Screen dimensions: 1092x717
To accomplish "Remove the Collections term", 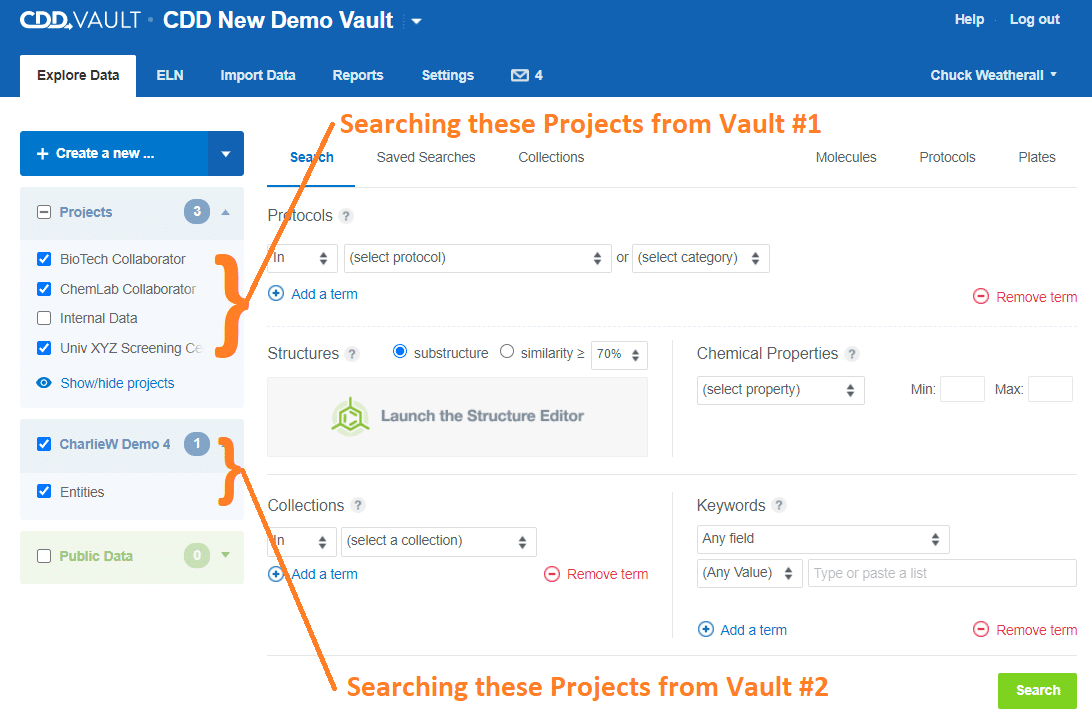I will [x=596, y=574].
